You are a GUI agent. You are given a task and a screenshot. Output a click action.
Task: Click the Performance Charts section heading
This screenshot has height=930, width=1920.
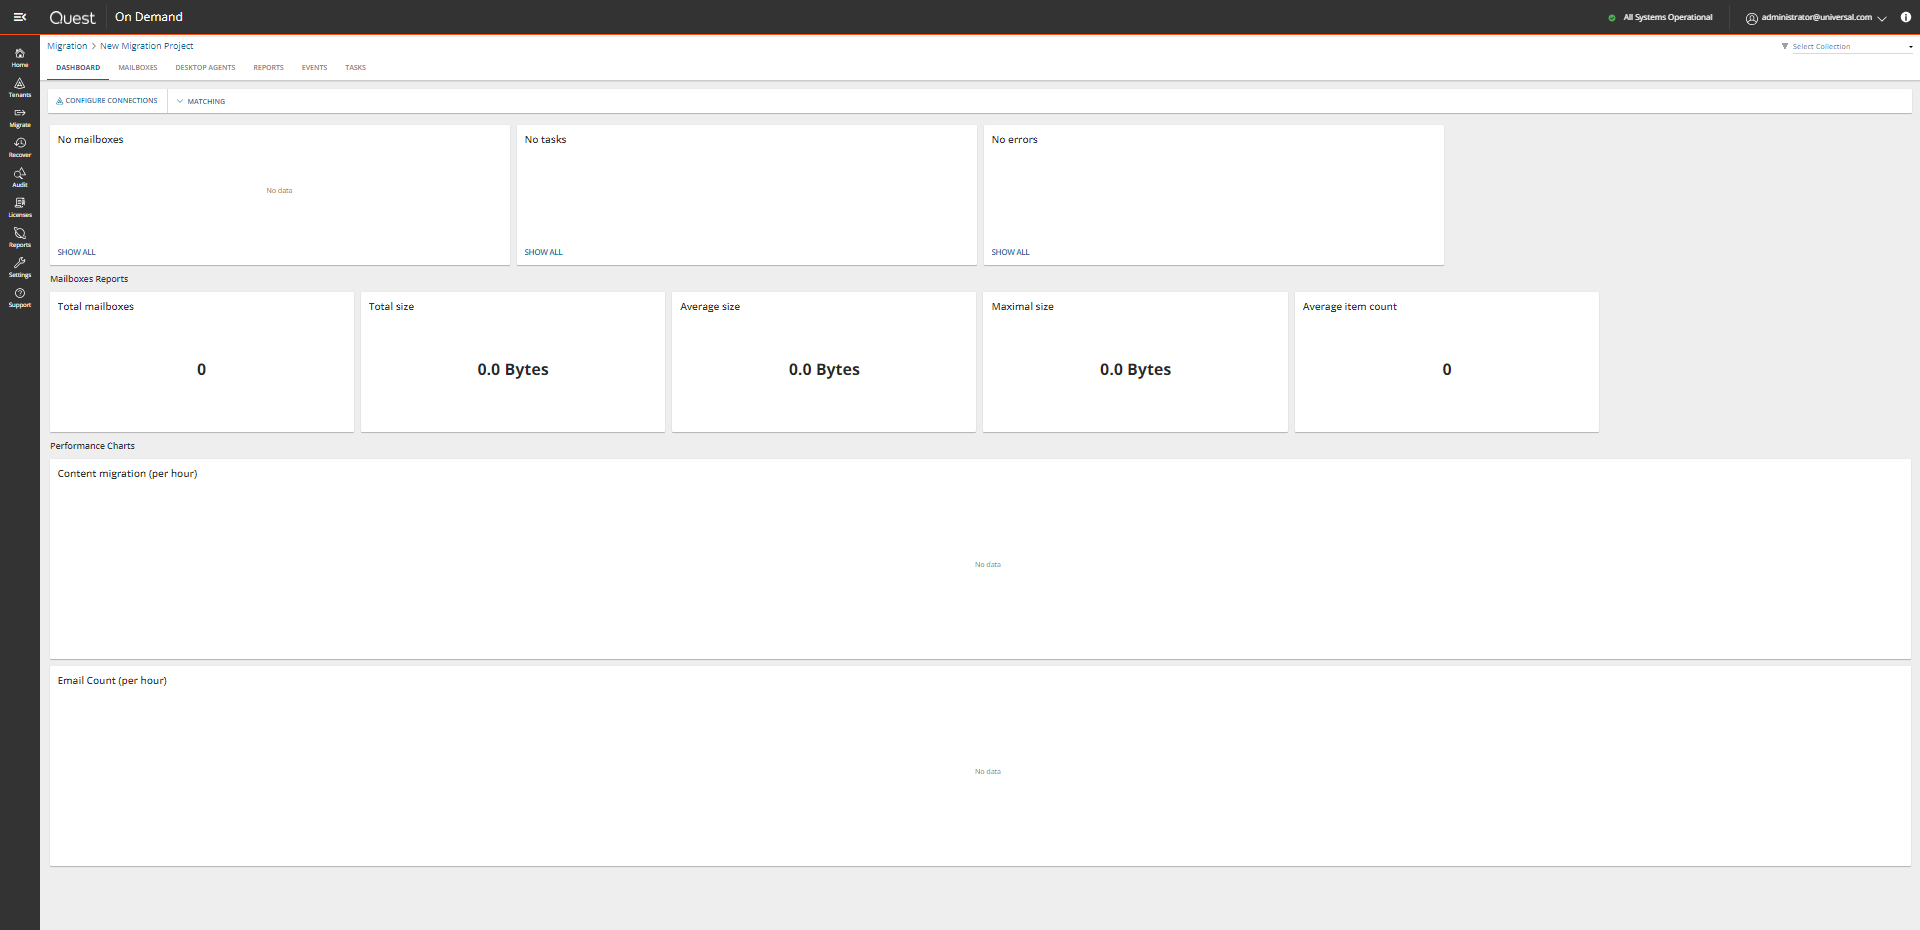[x=92, y=446]
